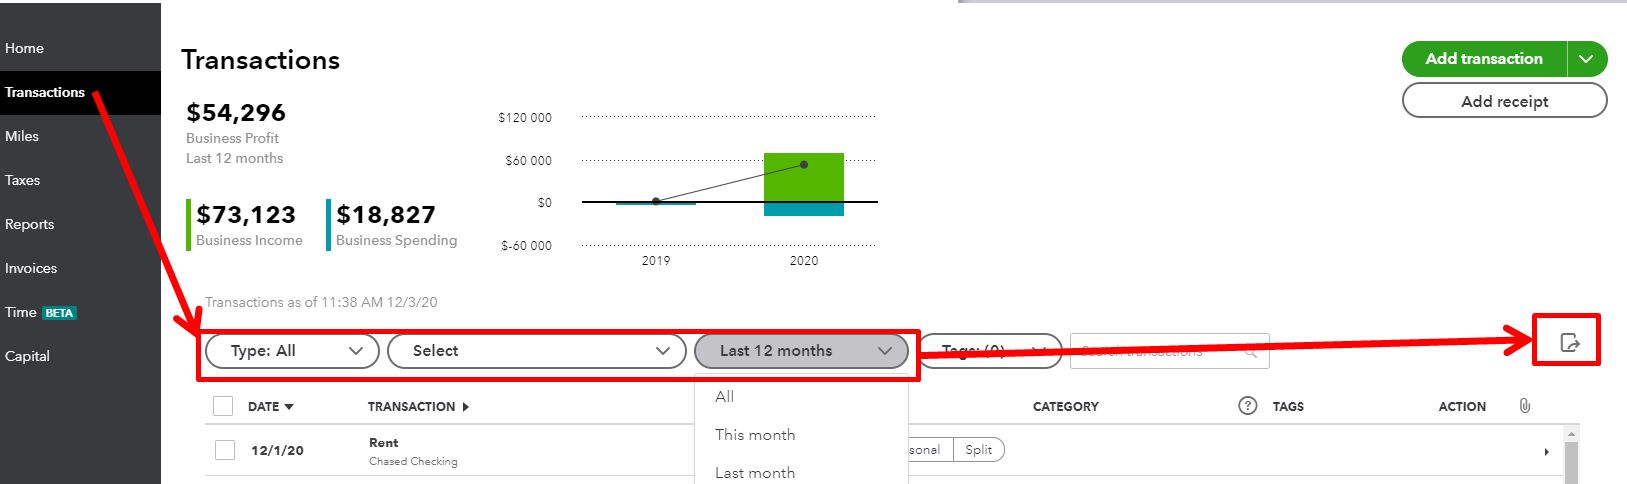Open Add transaction dropdown arrow
Viewport: 1627px width, 484px height.
(1586, 59)
